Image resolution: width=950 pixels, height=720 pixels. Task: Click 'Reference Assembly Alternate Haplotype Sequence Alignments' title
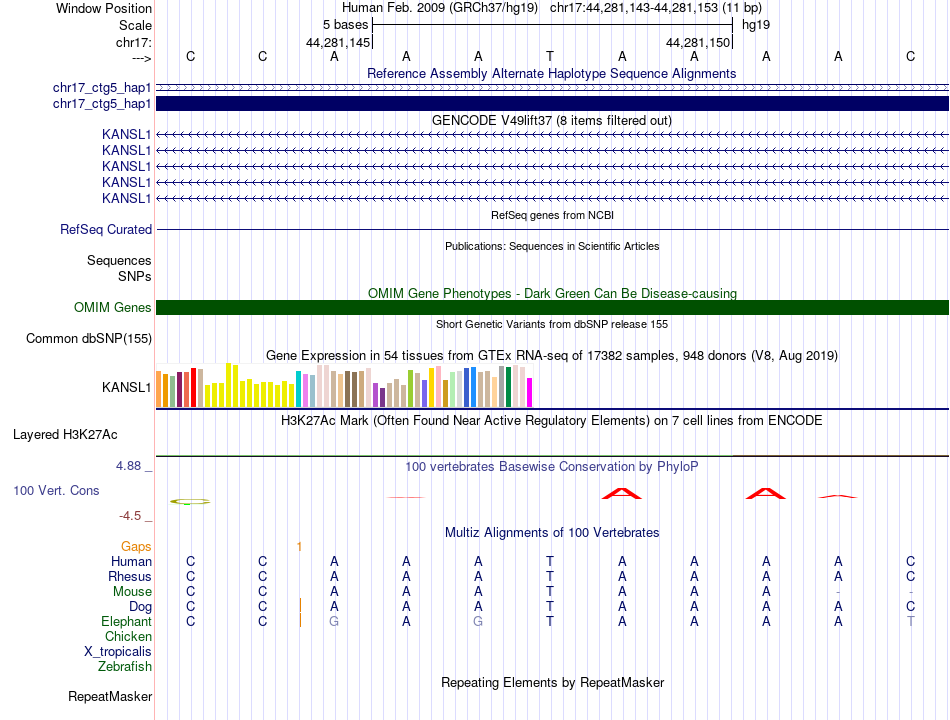pyautogui.click(x=552, y=73)
